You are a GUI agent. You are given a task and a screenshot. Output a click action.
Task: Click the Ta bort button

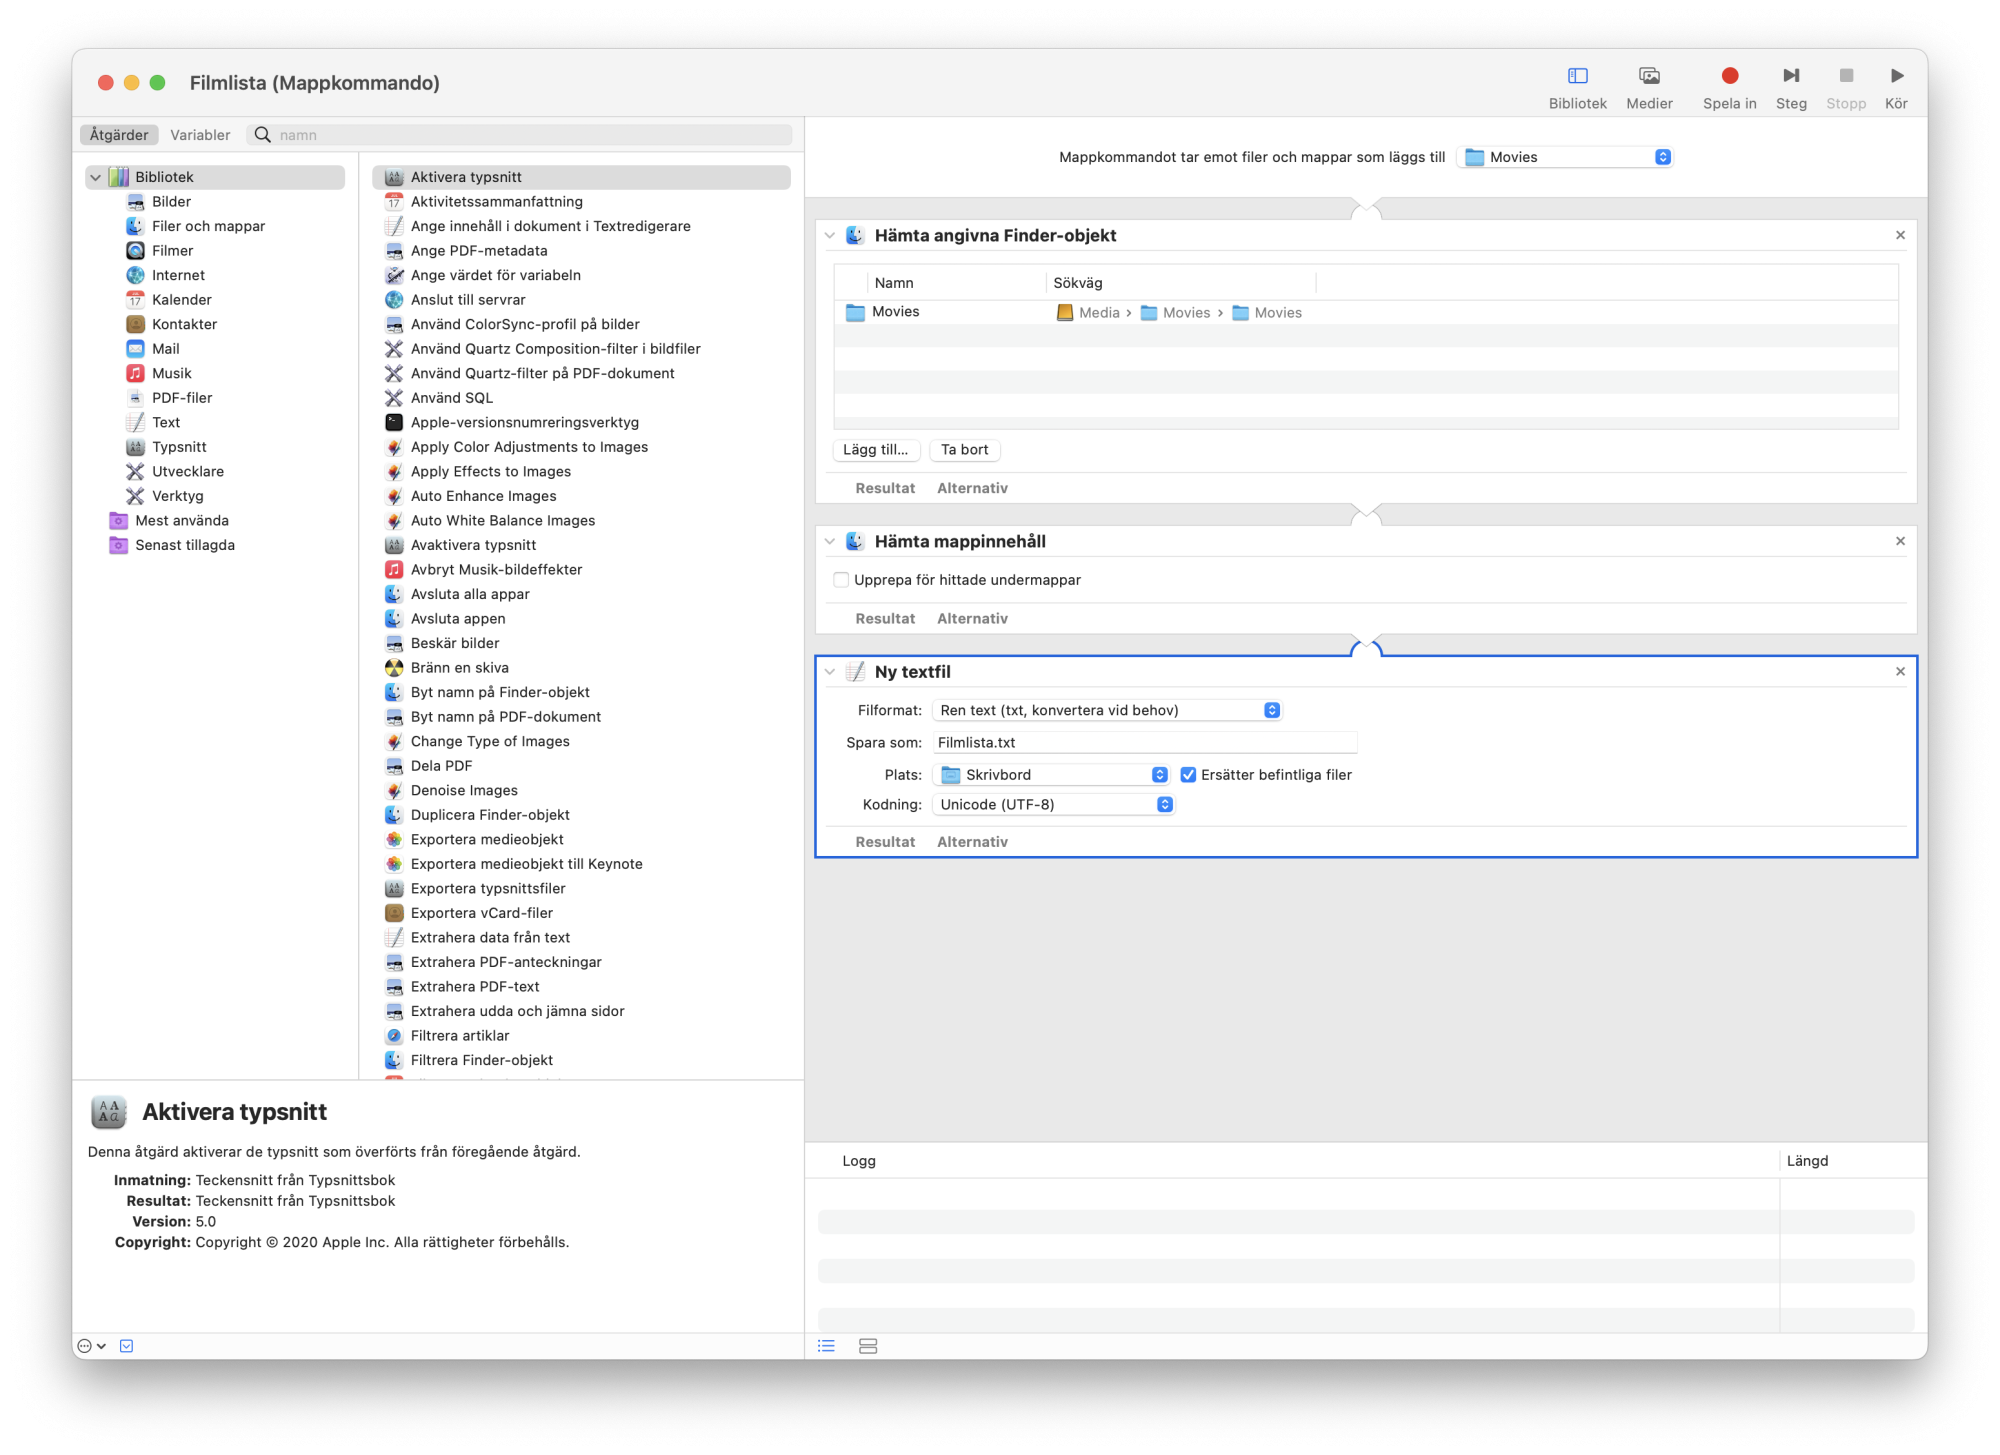tap(964, 450)
